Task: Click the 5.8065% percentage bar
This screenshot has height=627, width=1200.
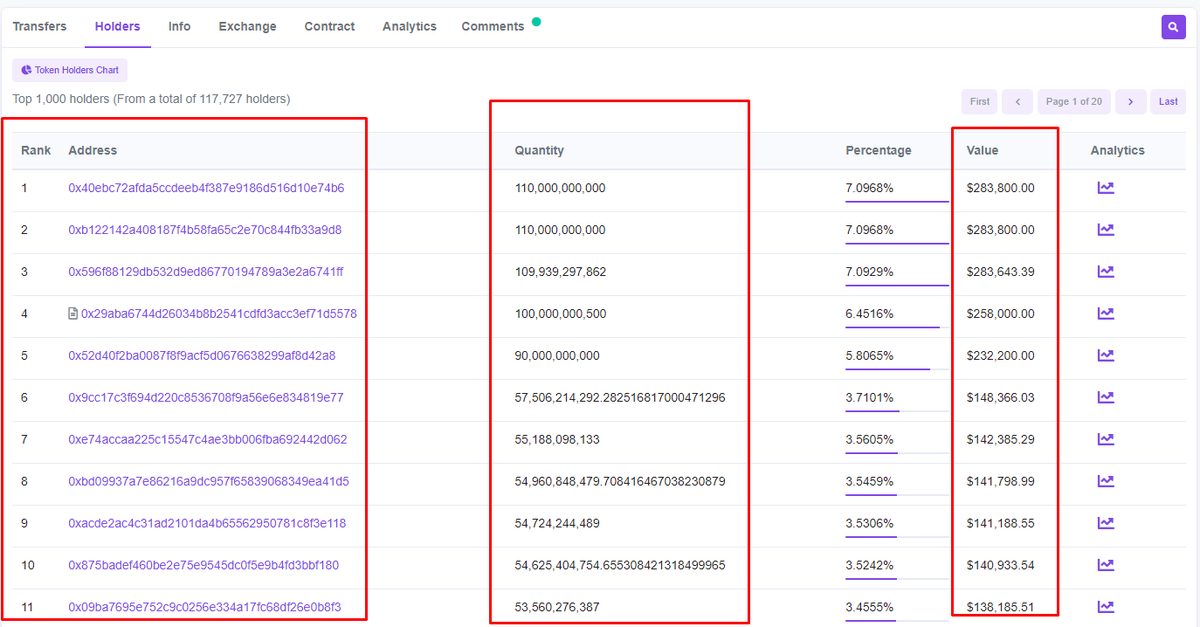Action: 897,369
